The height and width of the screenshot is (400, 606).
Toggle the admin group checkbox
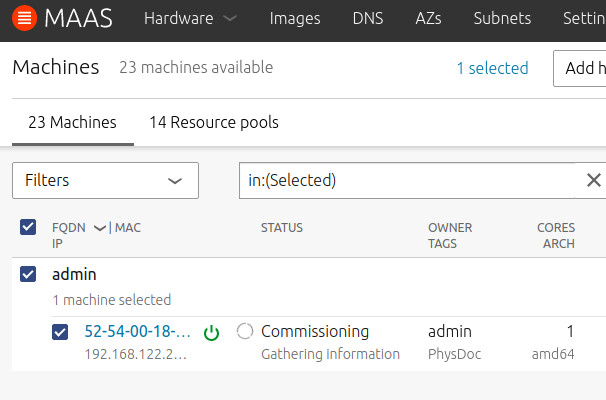pyautogui.click(x=28, y=274)
